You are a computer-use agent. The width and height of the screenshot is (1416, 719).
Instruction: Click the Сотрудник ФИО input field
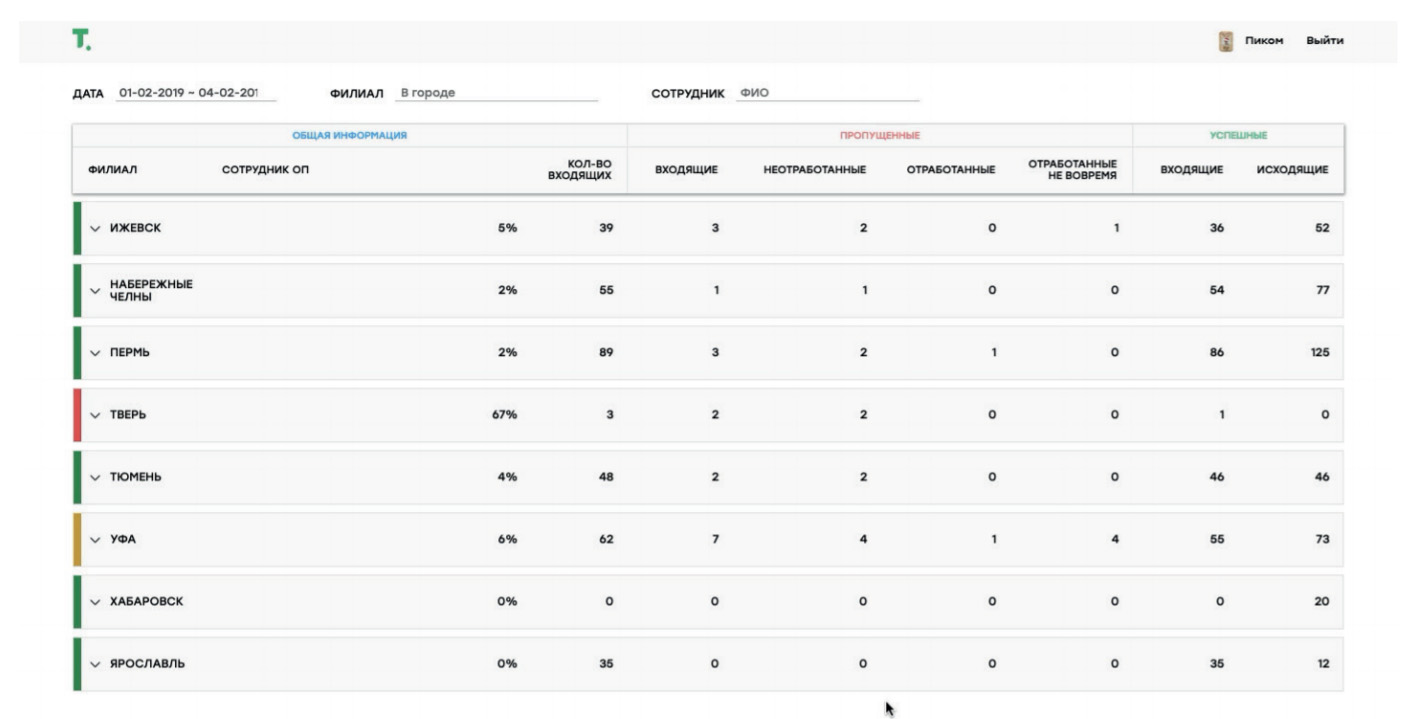[828, 93]
